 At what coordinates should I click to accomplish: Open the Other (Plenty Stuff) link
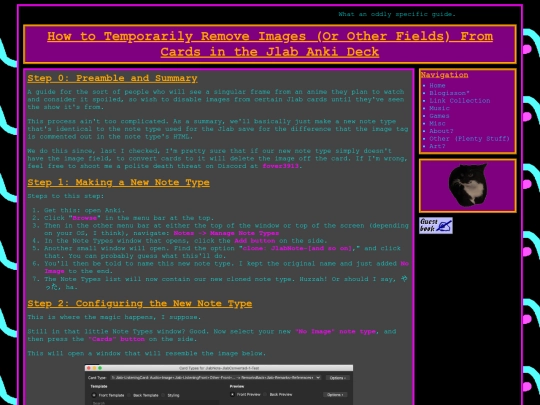469,138
